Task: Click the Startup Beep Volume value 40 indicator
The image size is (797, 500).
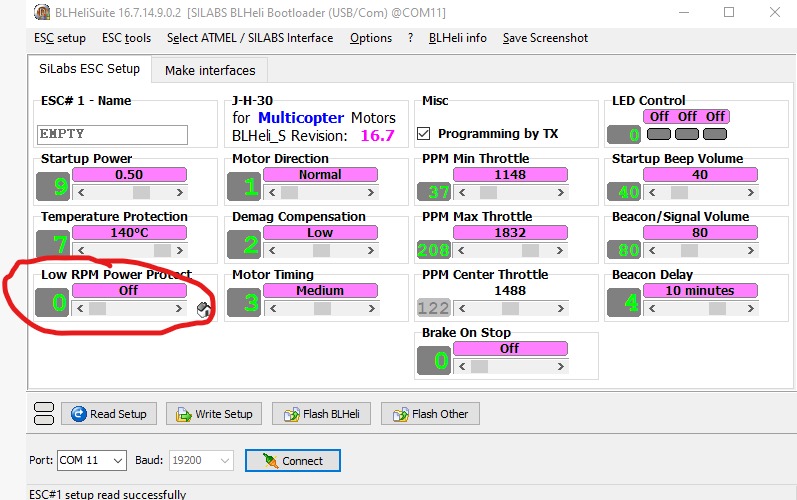Action: coord(624,192)
